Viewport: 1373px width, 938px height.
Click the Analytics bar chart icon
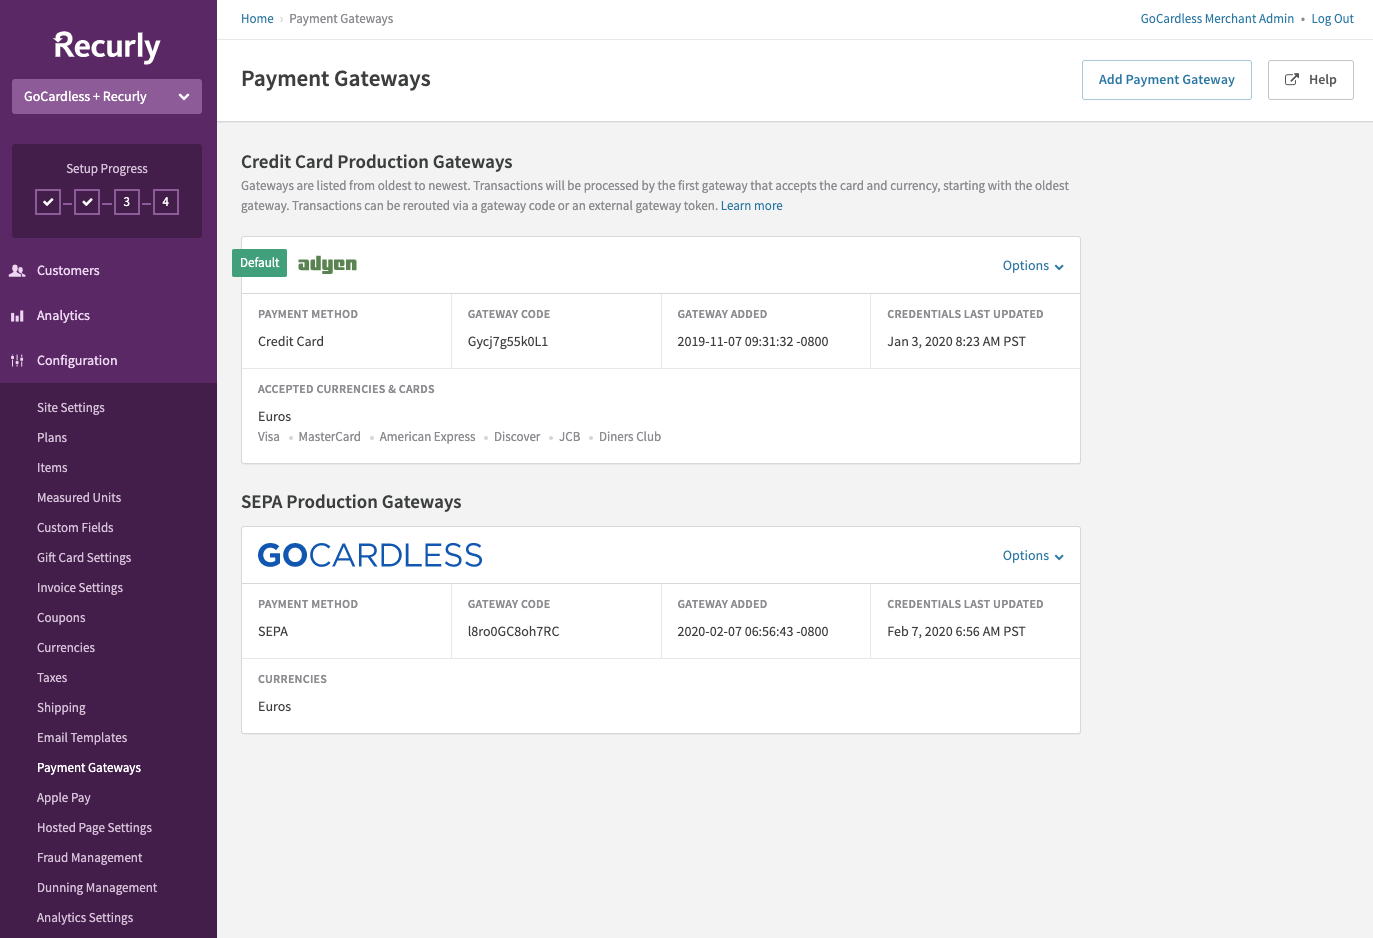pos(17,316)
